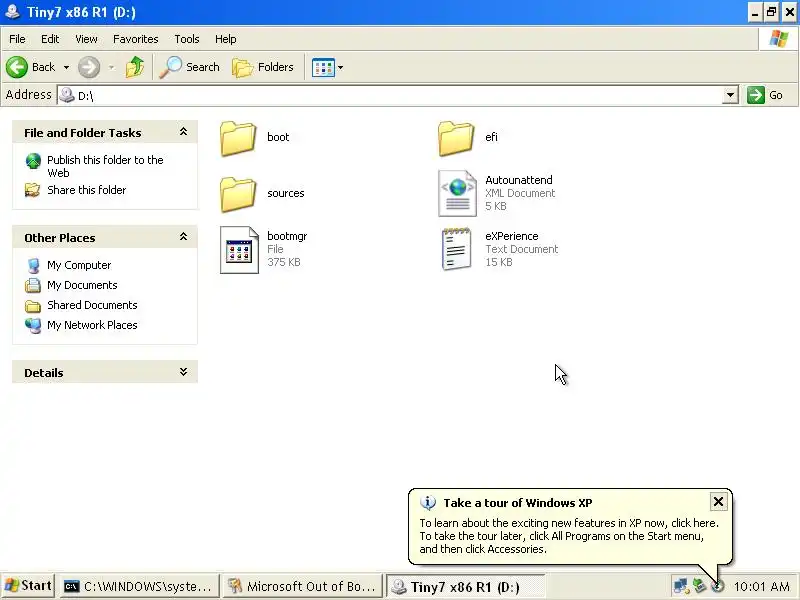Collapse the File and Folder Tasks panel
The image size is (800, 600).
click(x=184, y=132)
